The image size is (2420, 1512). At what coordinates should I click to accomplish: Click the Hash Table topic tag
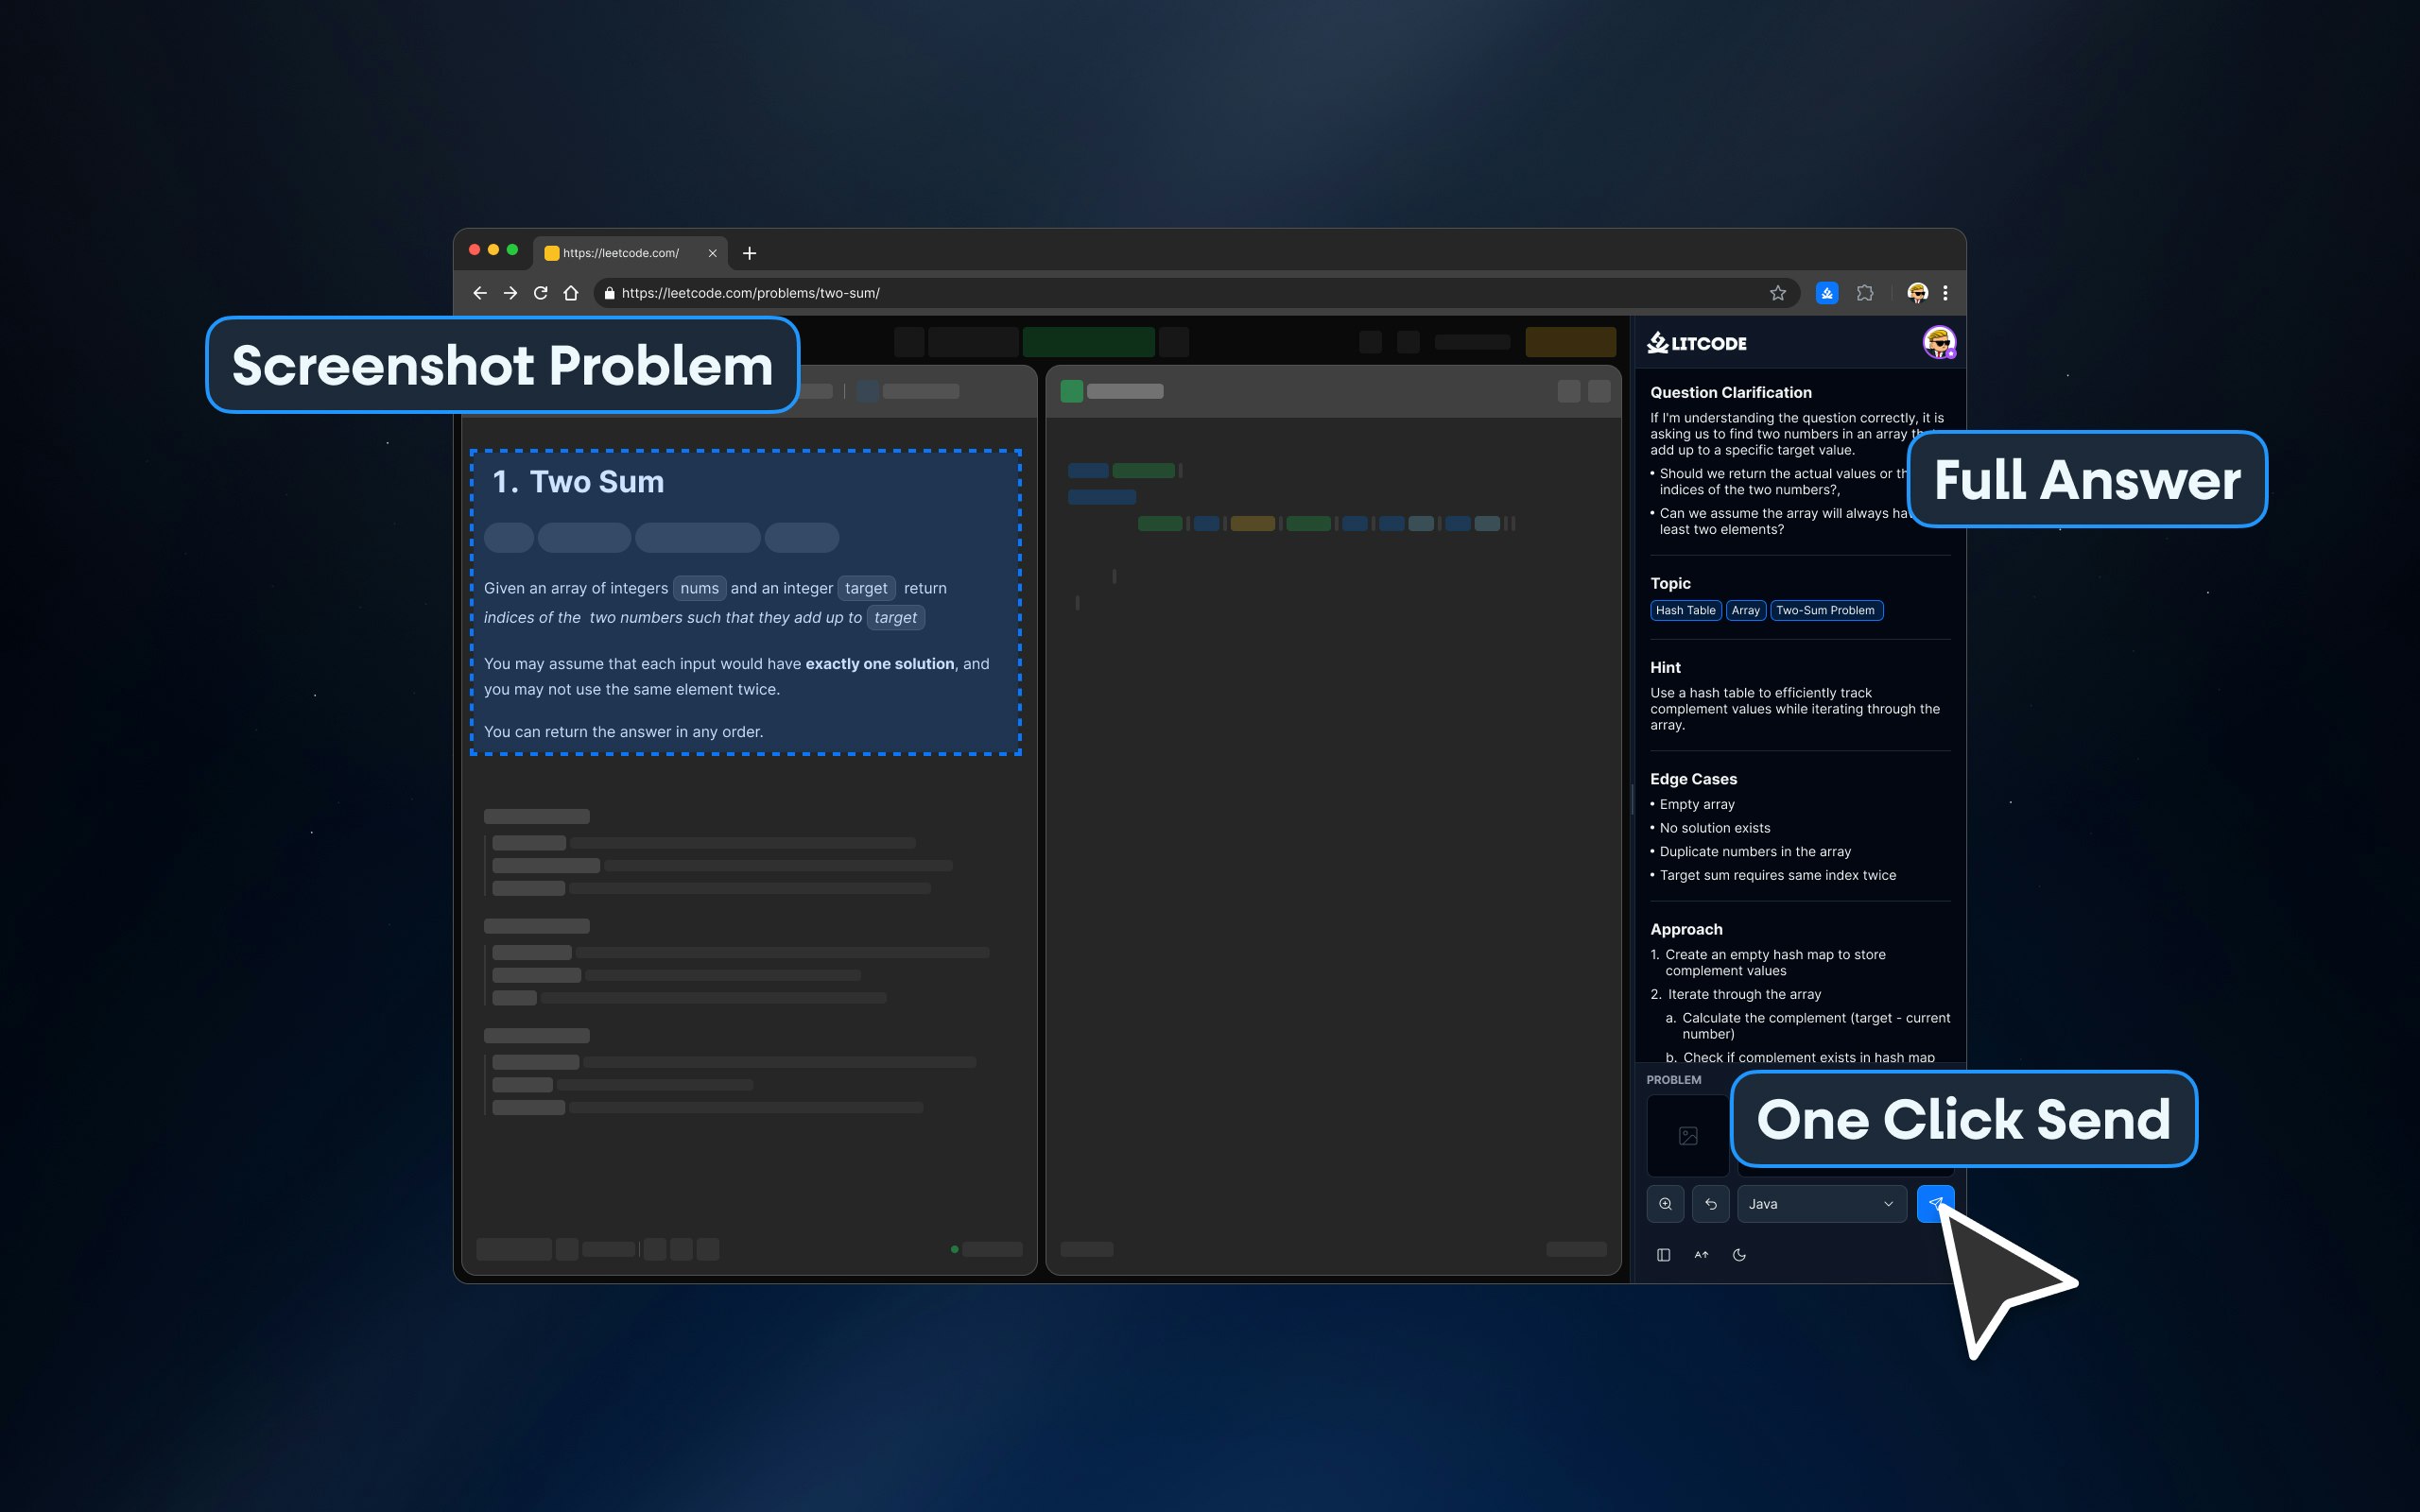(x=1685, y=610)
